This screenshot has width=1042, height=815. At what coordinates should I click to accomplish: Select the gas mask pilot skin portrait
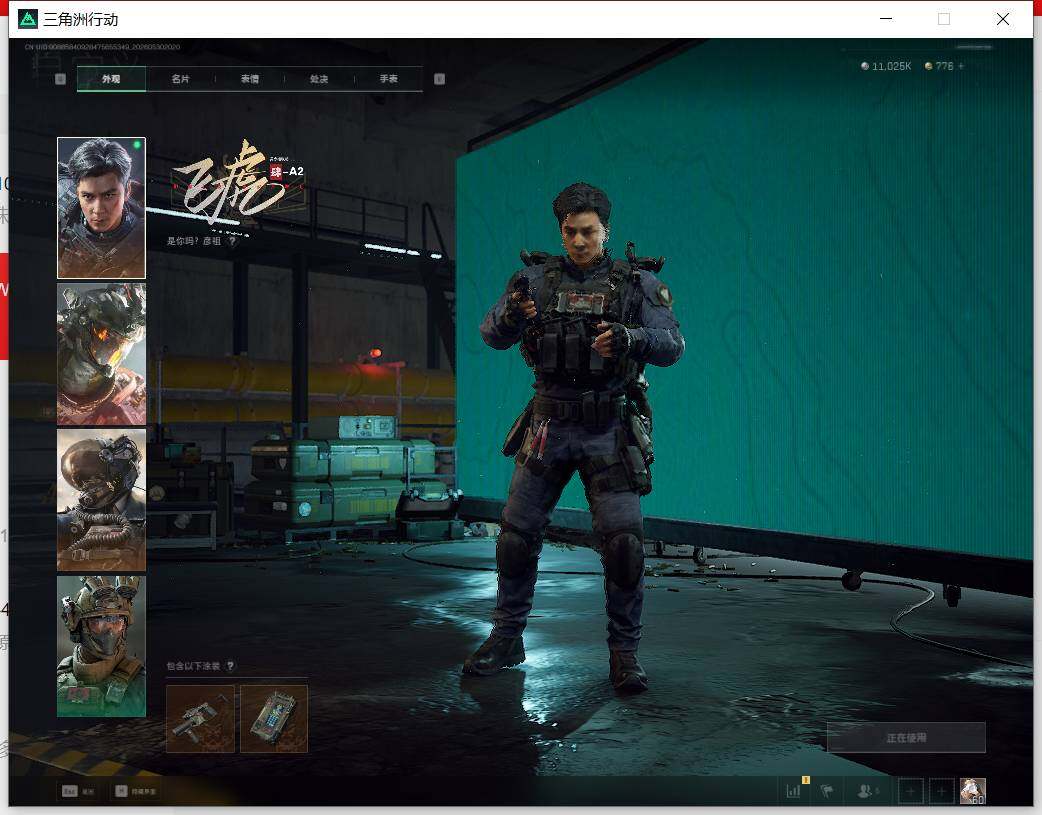[101, 500]
